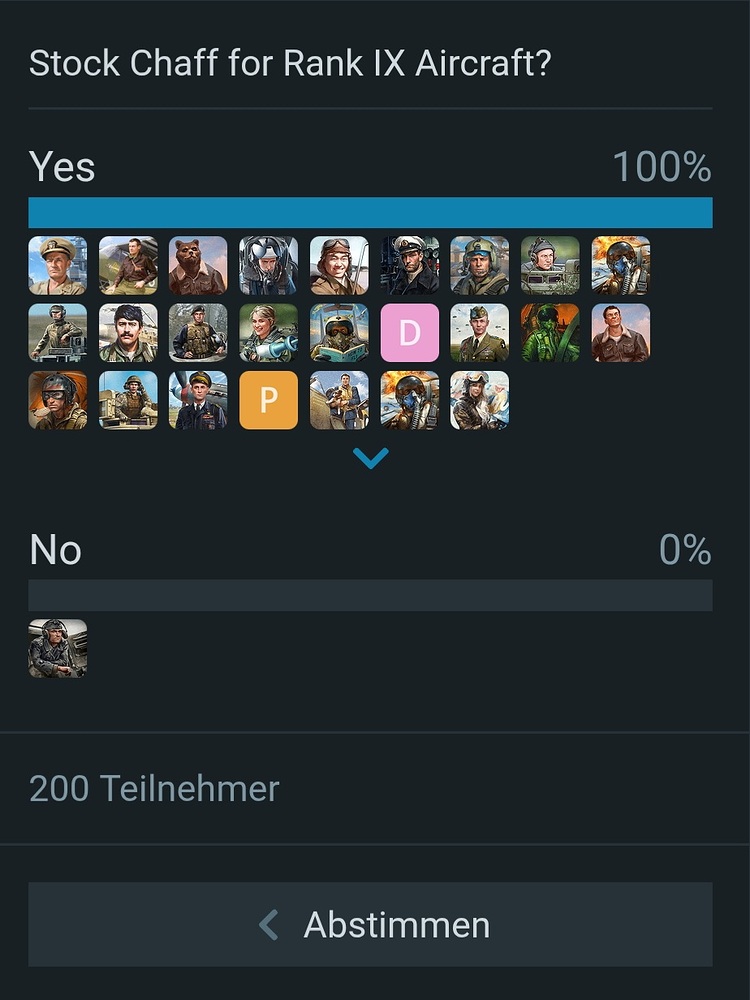The height and width of the screenshot is (1000, 750).
Task: Click the white-haired female pilot avatar
Action: [479, 400]
